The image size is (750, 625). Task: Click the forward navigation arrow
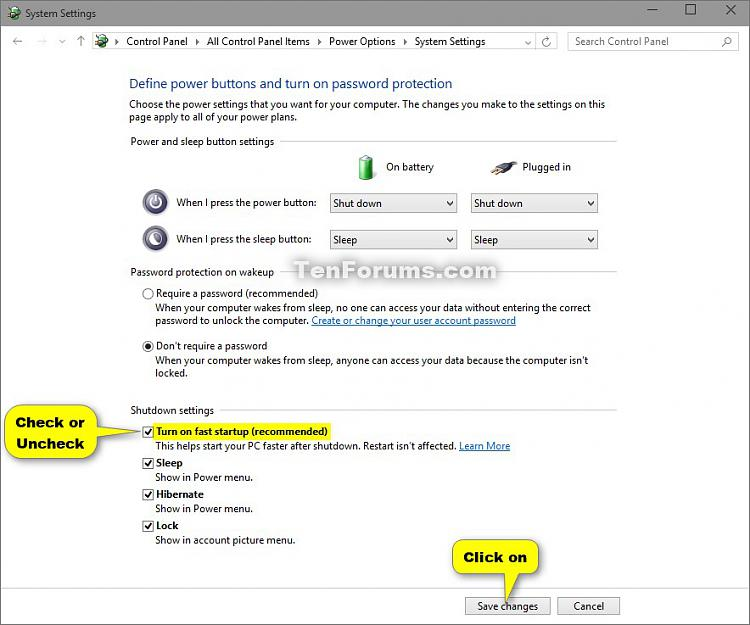click(40, 42)
